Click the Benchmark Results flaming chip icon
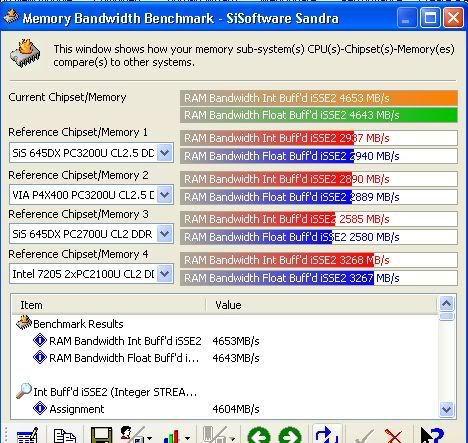The width and height of the screenshot is (468, 443). [x=24, y=323]
